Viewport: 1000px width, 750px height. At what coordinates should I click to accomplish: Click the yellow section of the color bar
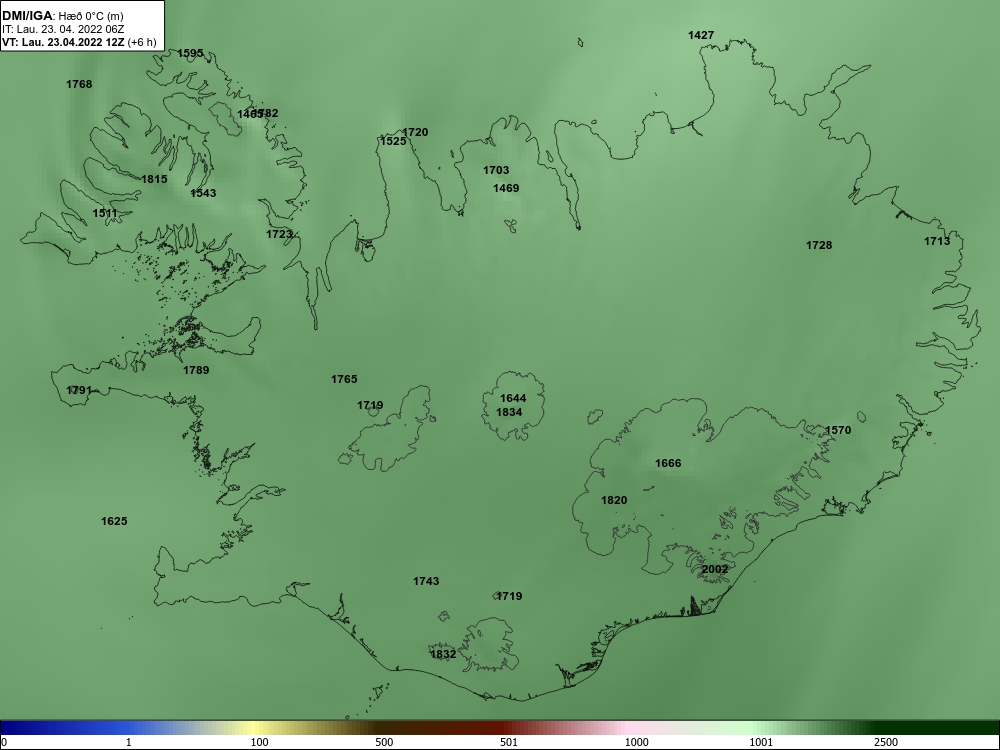tap(255, 728)
